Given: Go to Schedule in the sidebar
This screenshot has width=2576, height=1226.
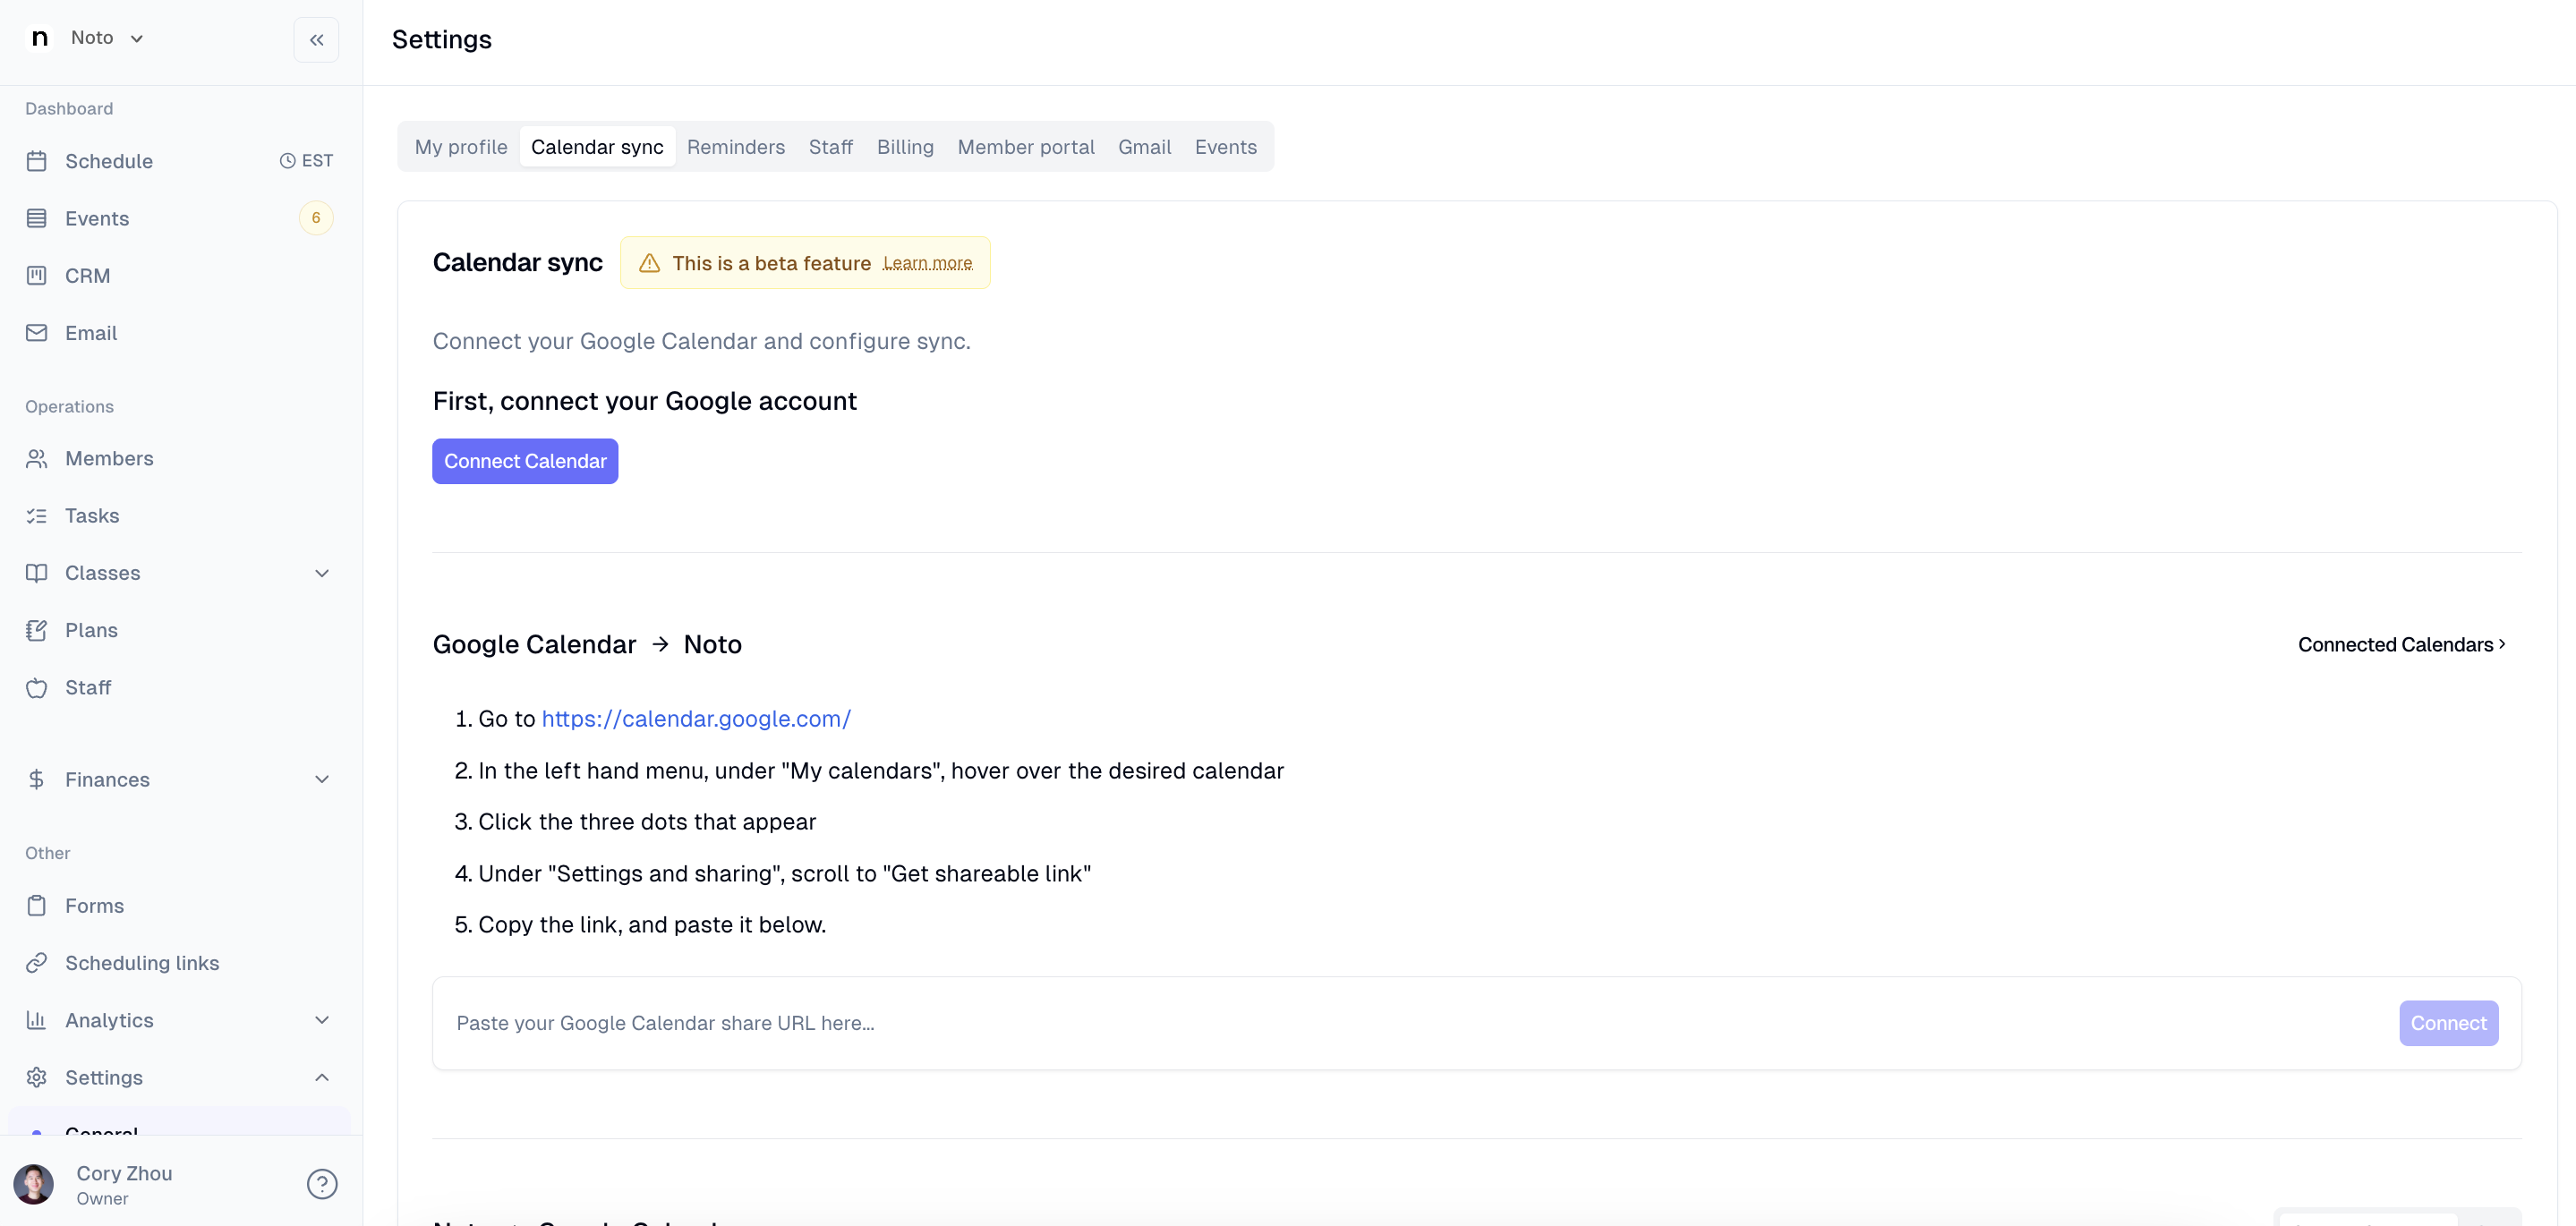Looking at the screenshot, I should 109,161.
